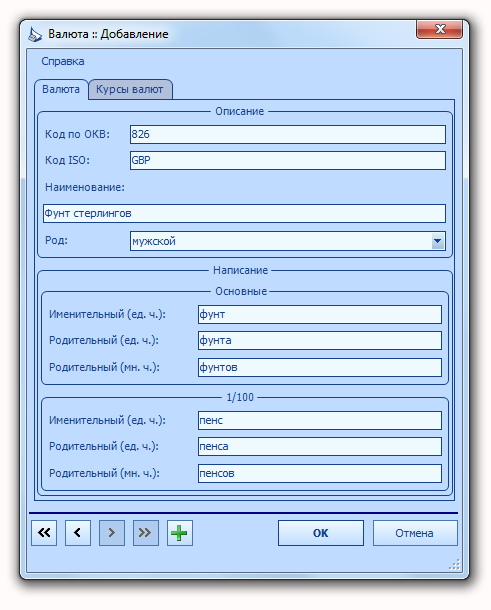
Task: Click the Код ISO input field
Action: point(288,160)
